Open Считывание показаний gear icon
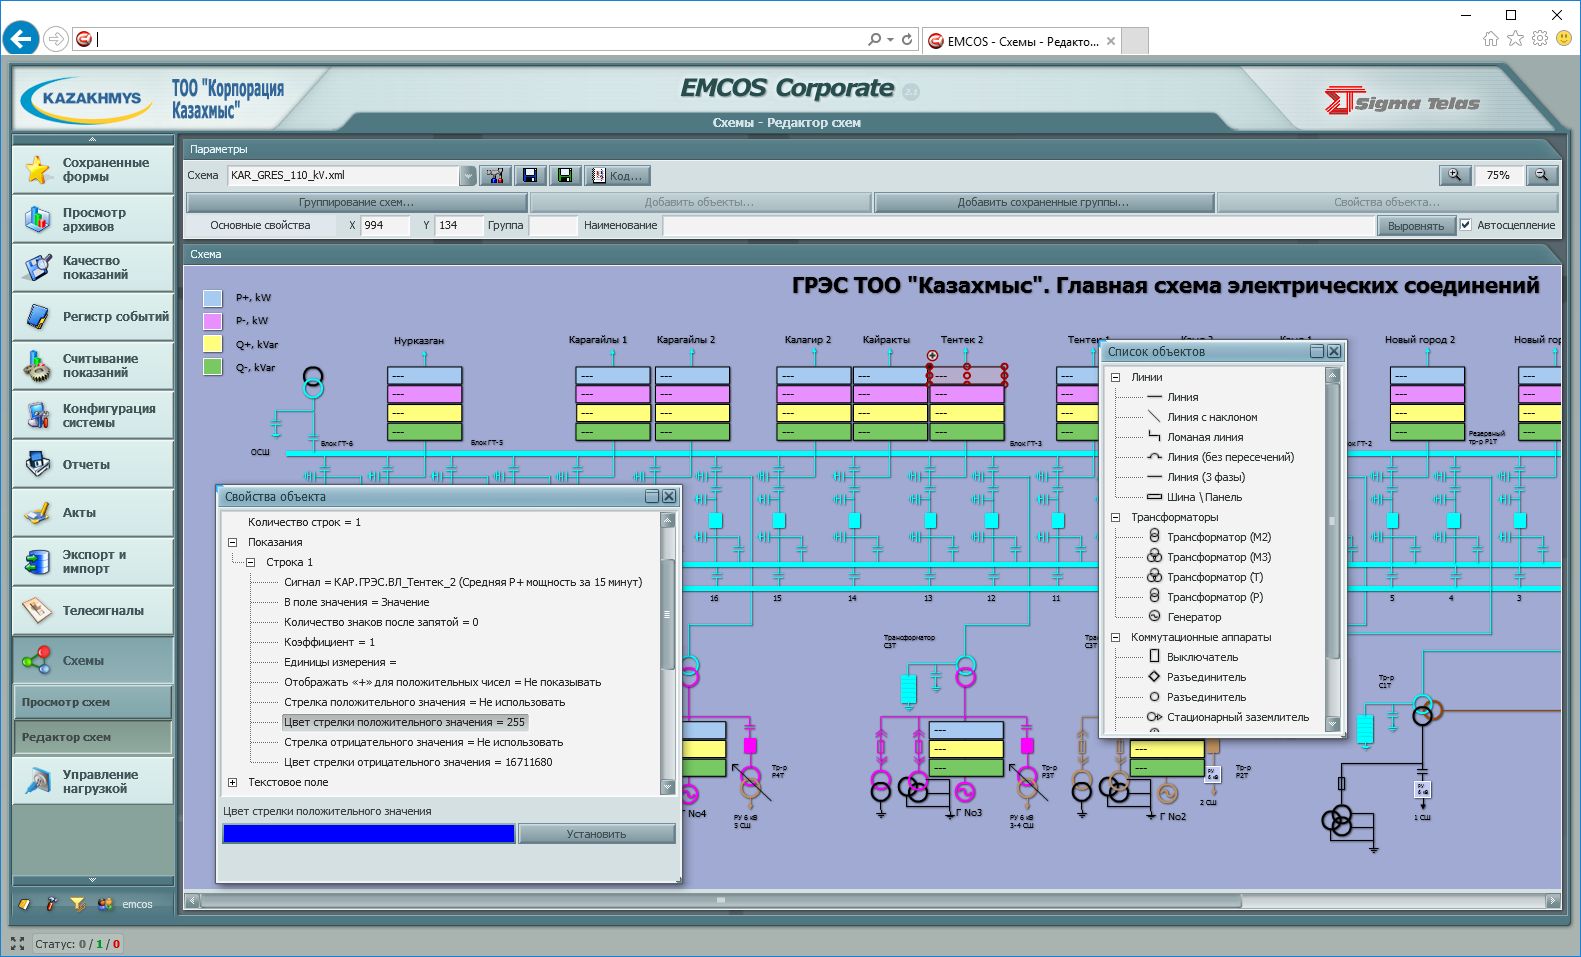Viewport: 1581px width, 957px height. (38, 365)
